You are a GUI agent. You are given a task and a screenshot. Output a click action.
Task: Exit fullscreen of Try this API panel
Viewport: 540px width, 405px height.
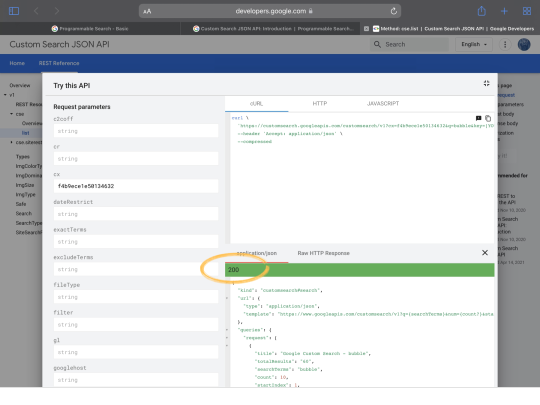(486, 83)
